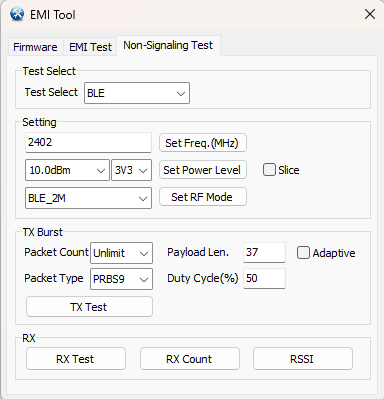Close the EMI Tool window
The height and width of the screenshot is (399, 384).
pyautogui.click(x=370, y=14)
